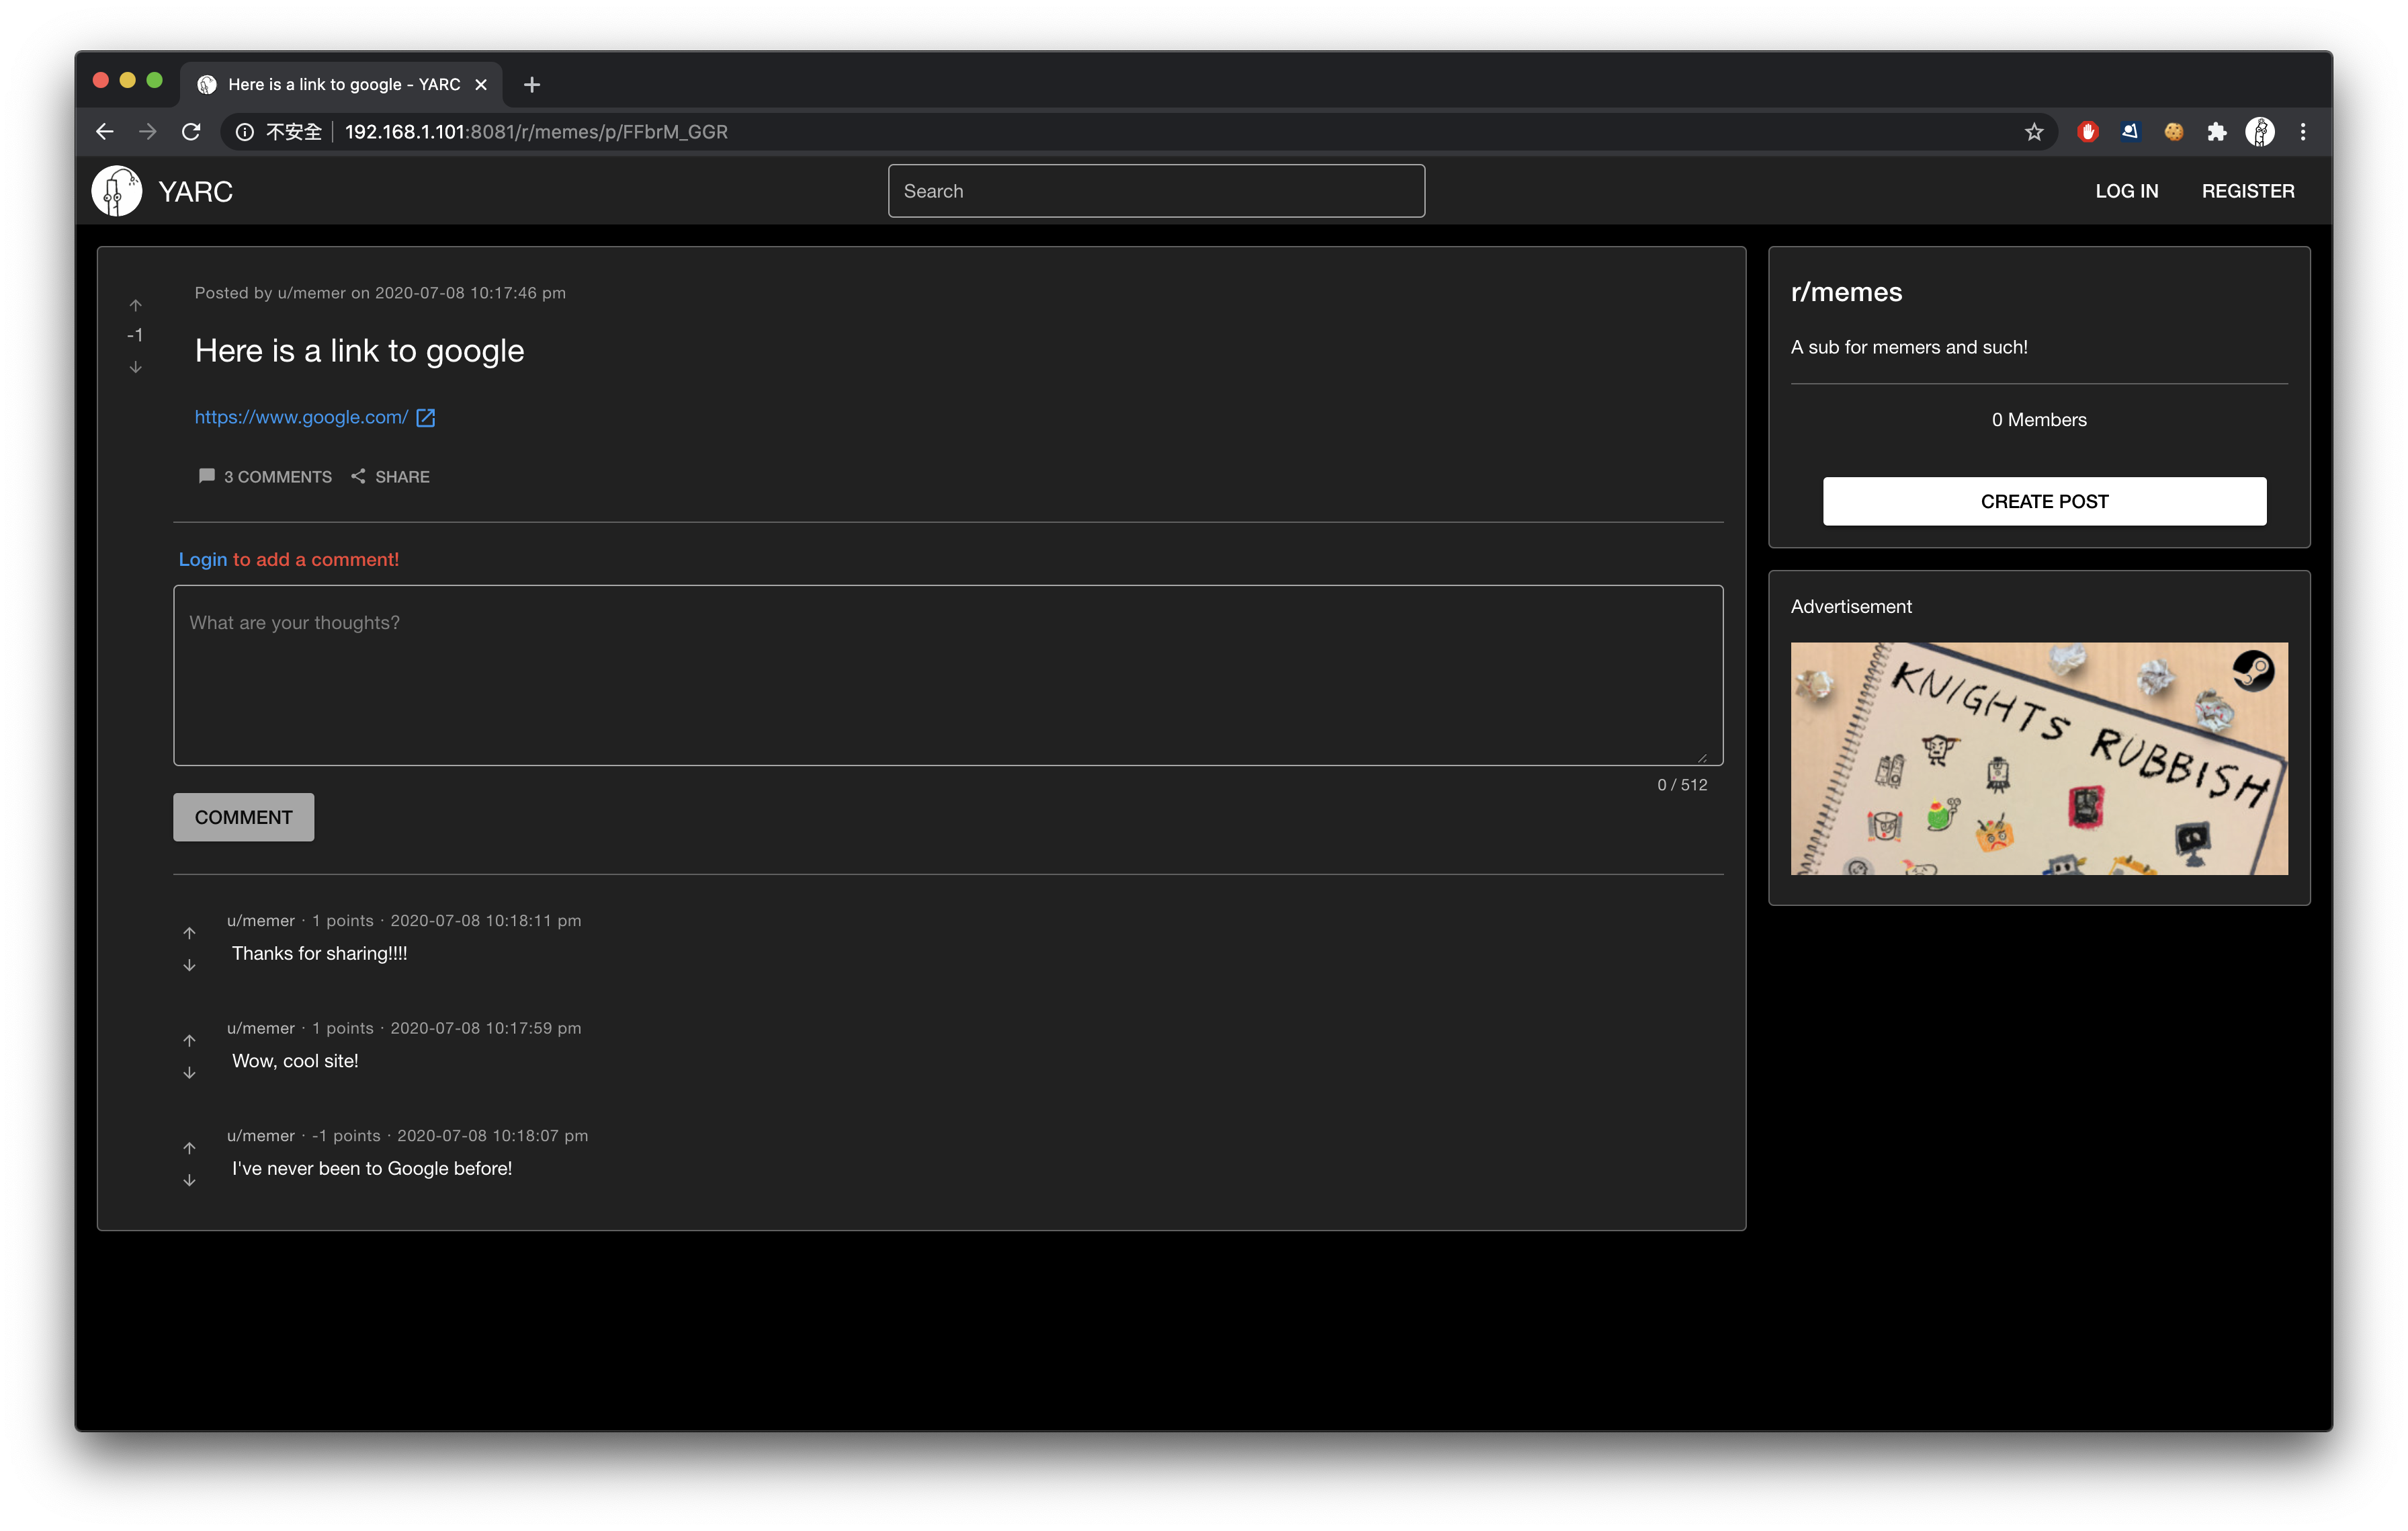Focus the Search field

[x=1156, y=191]
